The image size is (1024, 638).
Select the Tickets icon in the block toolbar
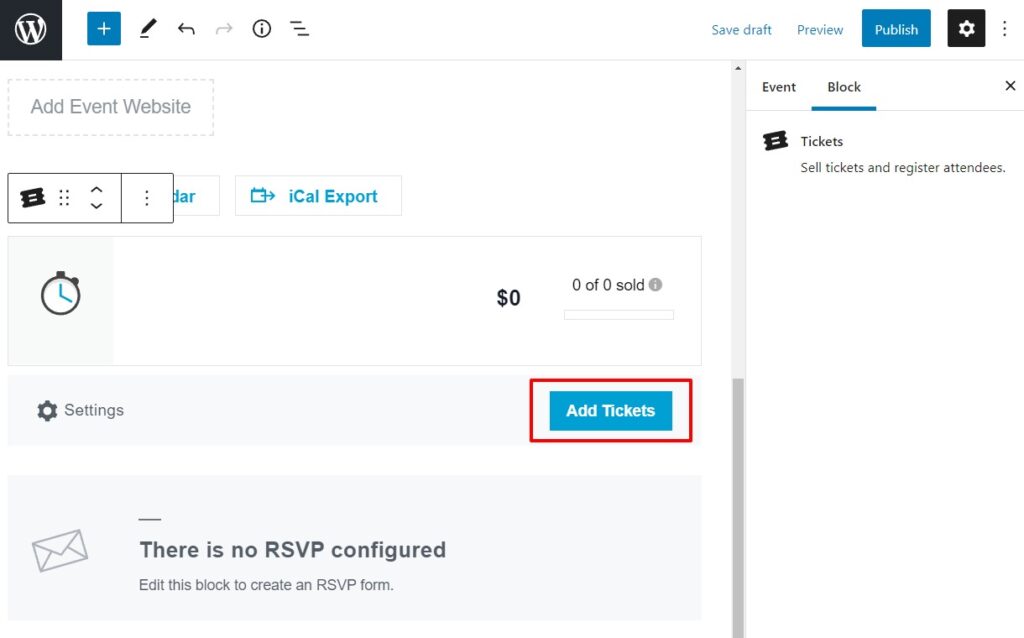click(32, 196)
